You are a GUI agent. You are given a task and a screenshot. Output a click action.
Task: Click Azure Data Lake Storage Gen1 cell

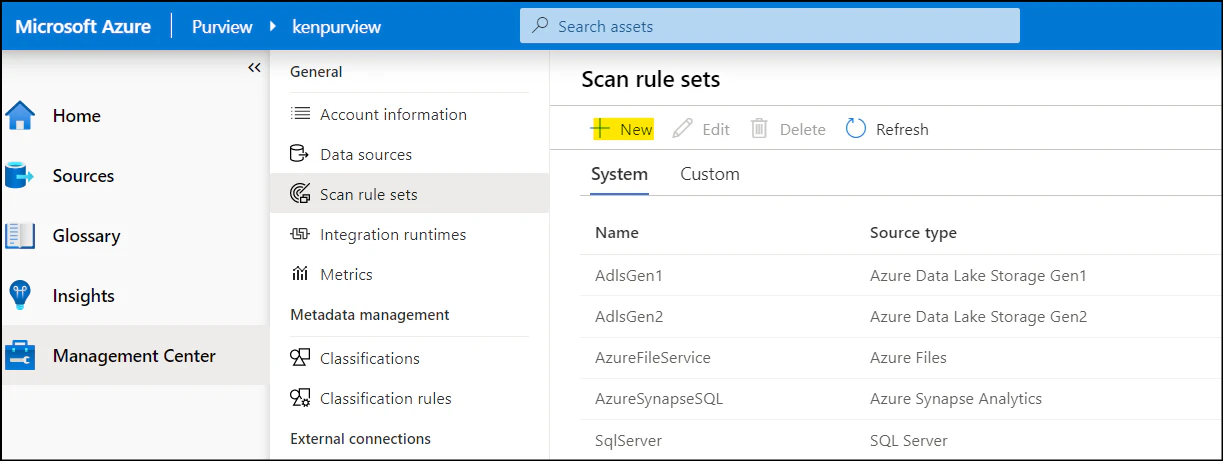point(978,275)
